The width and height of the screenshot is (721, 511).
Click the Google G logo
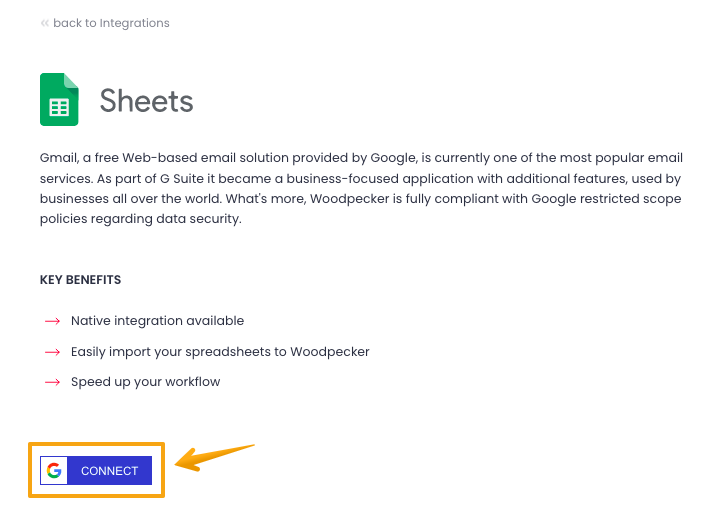(54, 471)
